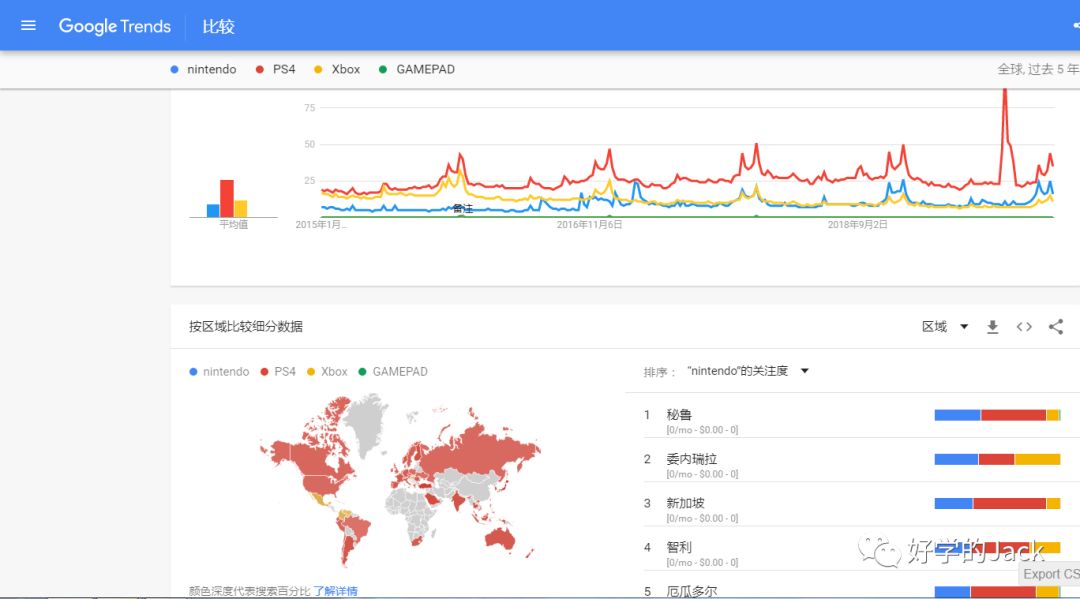Click the red PS4 average bar
The image size is (1080, 599).
pyautogui.click(x=227, y=198)
